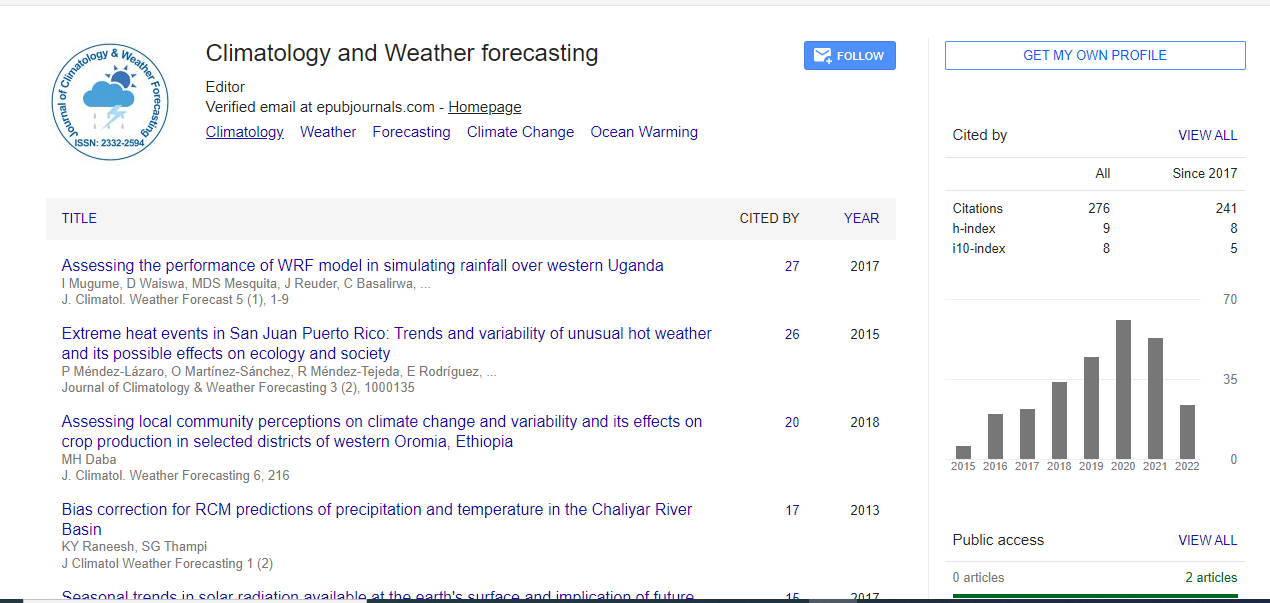Click the 2020 bar in the citations chart
This screenshot has width=1270, height=603.
[1123, 389]
